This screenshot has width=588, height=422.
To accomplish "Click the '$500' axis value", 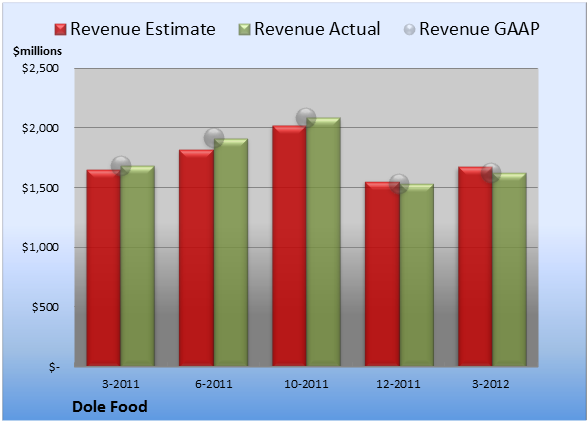I will (45, 307).
